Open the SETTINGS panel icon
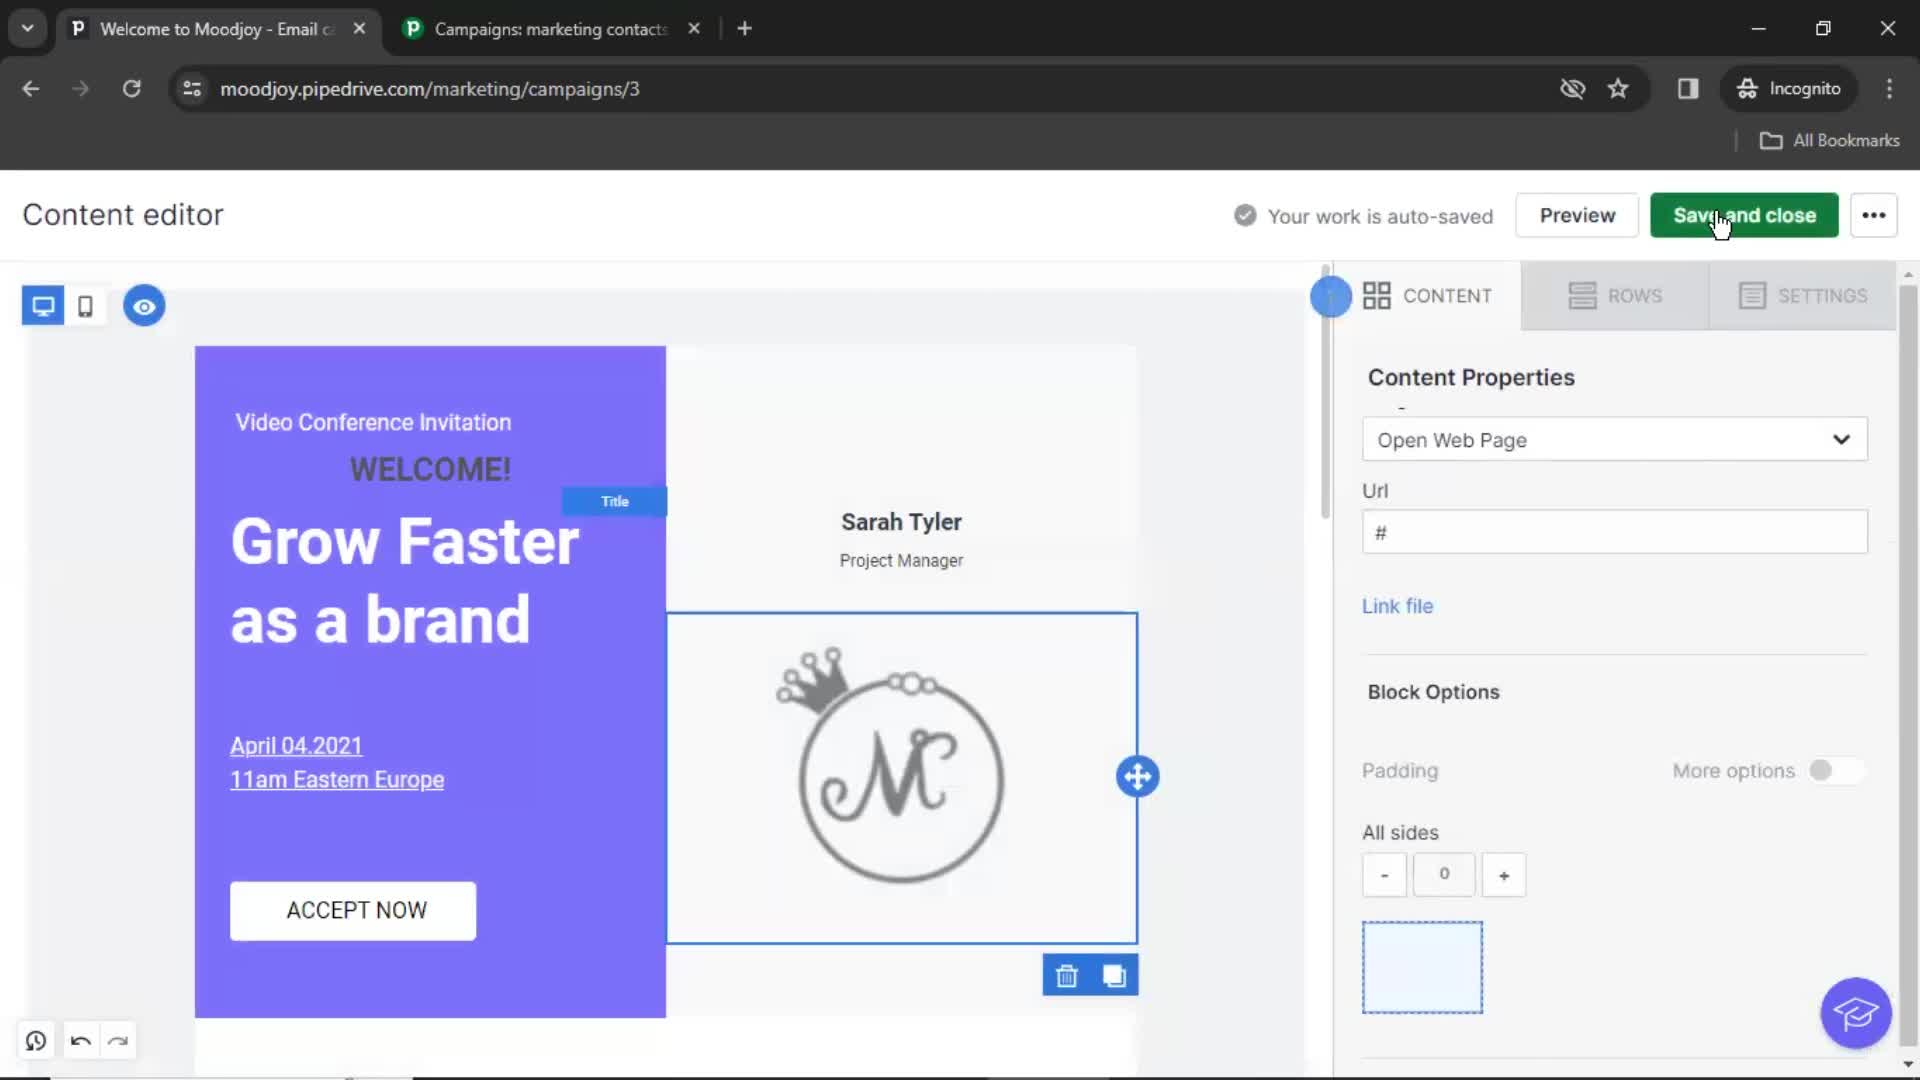Screen dimensions: 1920x1080 pos(1754,294)
